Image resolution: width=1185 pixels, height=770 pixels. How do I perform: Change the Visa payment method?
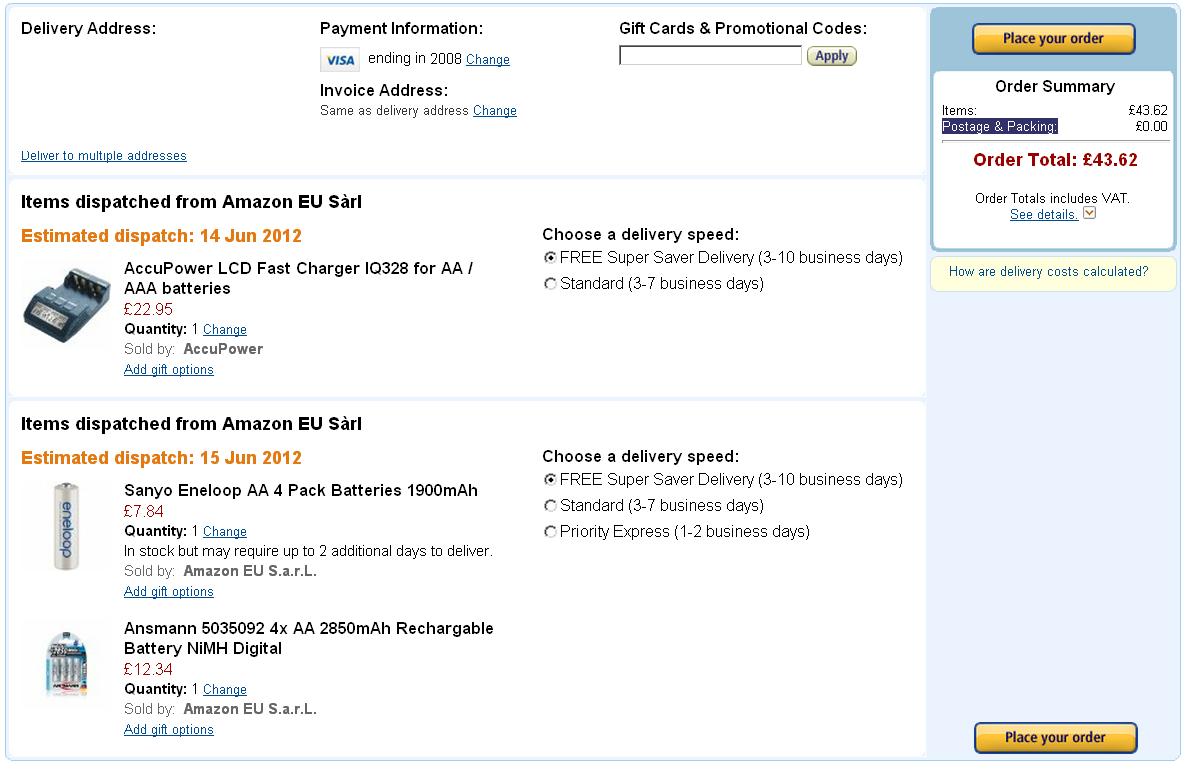487,60
